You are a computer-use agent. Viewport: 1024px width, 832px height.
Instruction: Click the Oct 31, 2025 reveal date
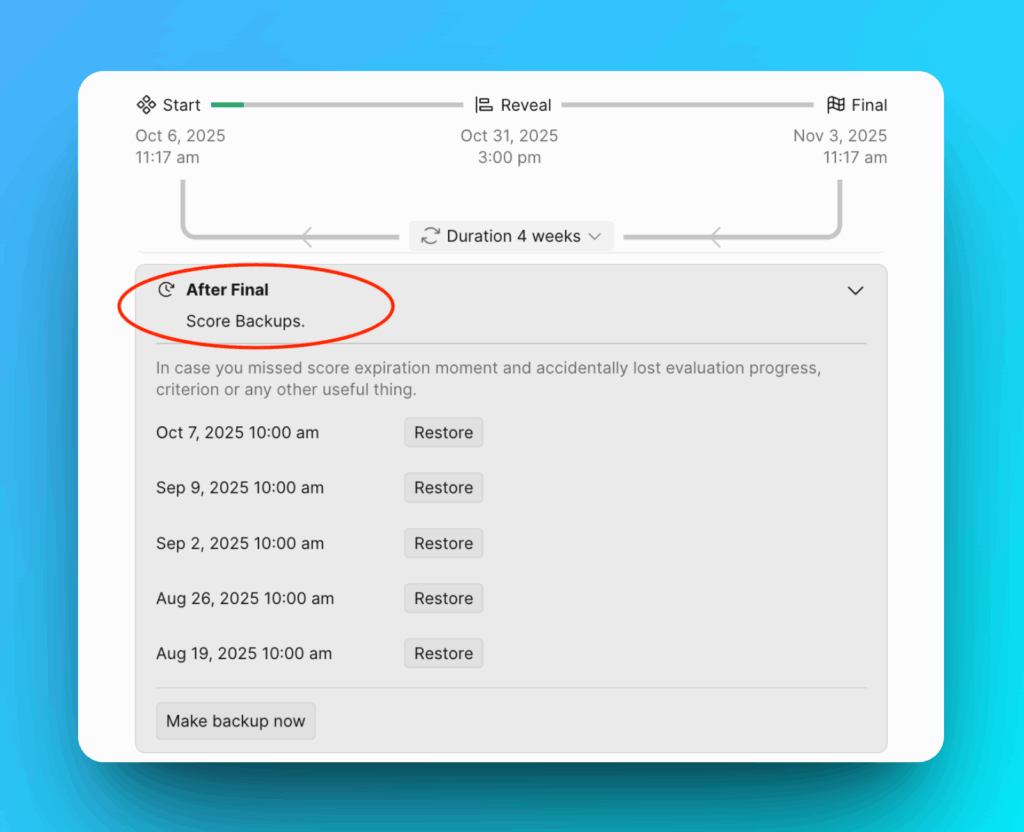(510, 135)
